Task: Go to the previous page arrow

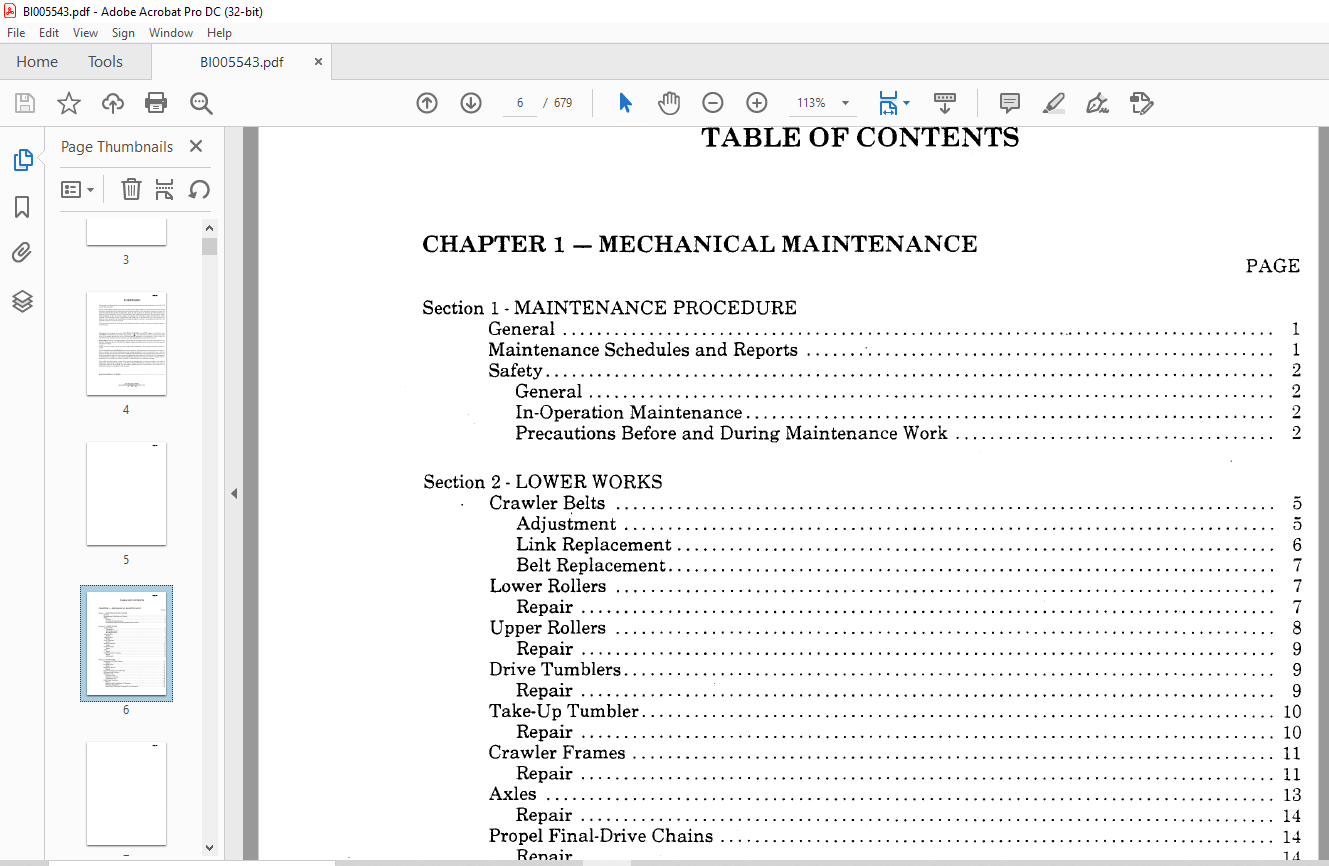Action: click(x=427, y=103)
